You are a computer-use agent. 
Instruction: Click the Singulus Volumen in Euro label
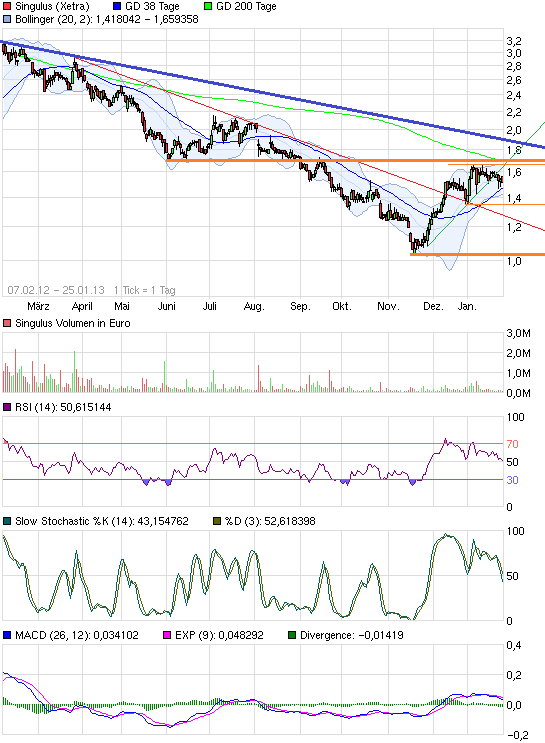(73, 323)
